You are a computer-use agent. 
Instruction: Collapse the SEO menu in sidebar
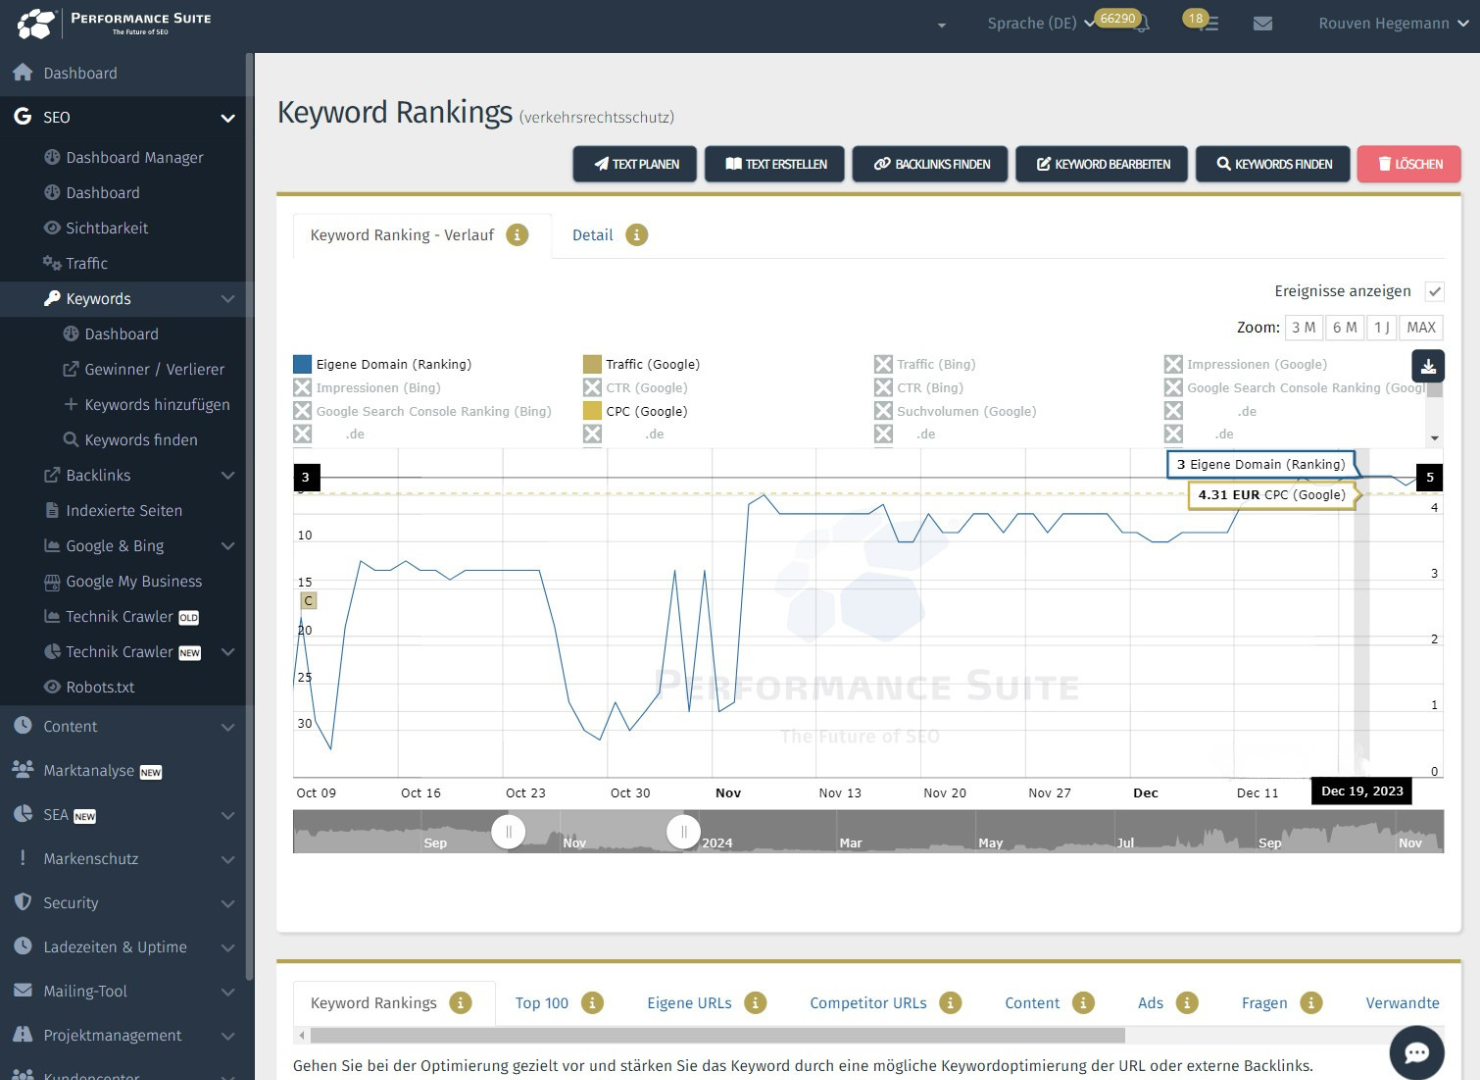[x=227, y=117]
